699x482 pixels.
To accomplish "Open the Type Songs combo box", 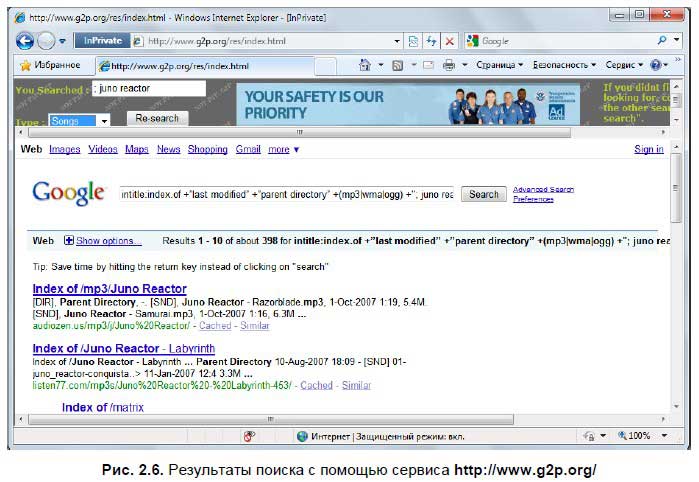I will (x=79, y=120).
